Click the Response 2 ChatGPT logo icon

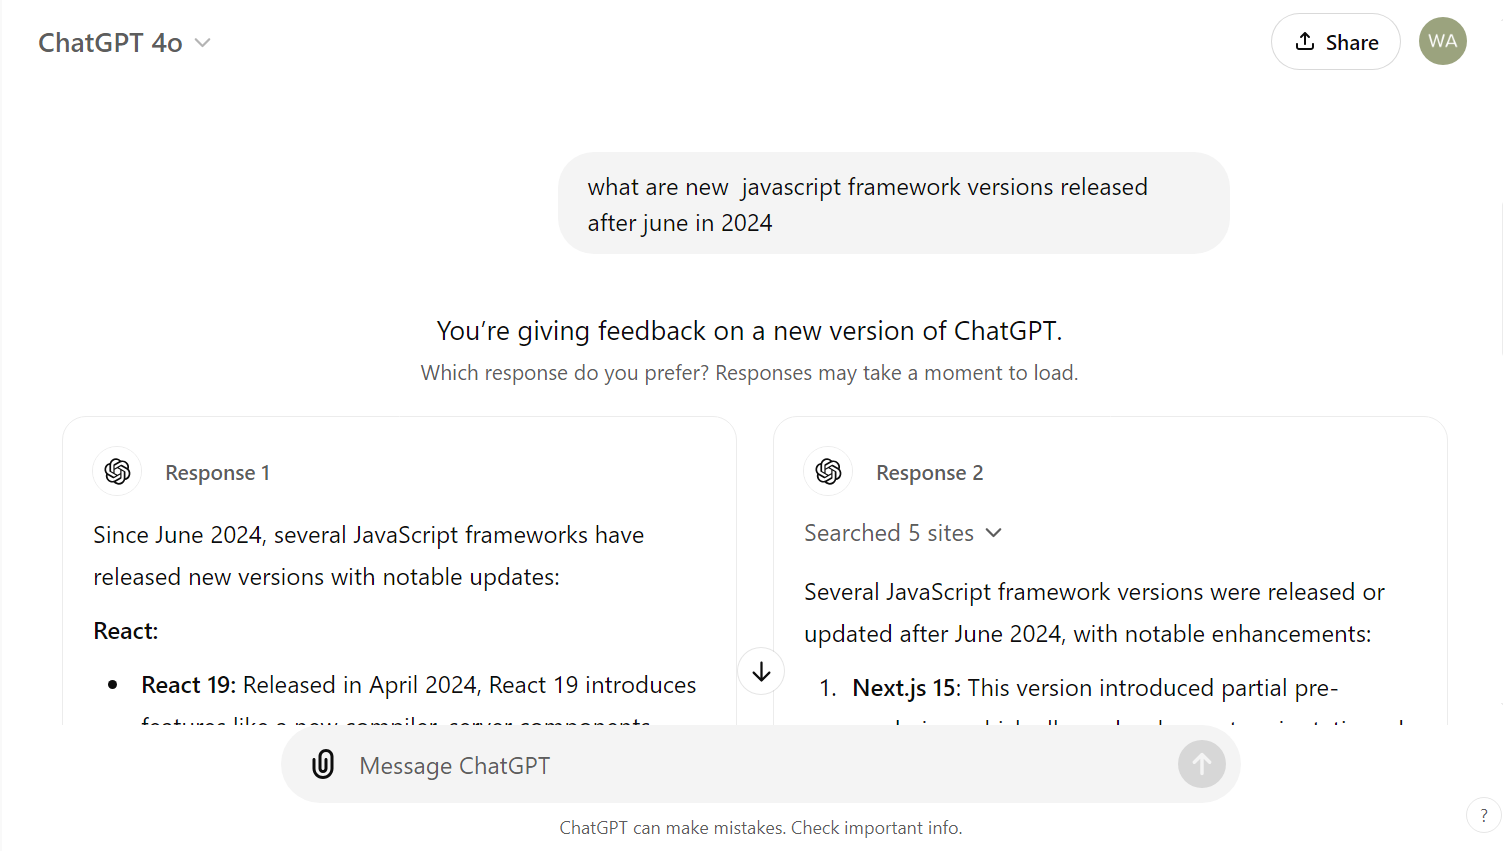[828, 472]
